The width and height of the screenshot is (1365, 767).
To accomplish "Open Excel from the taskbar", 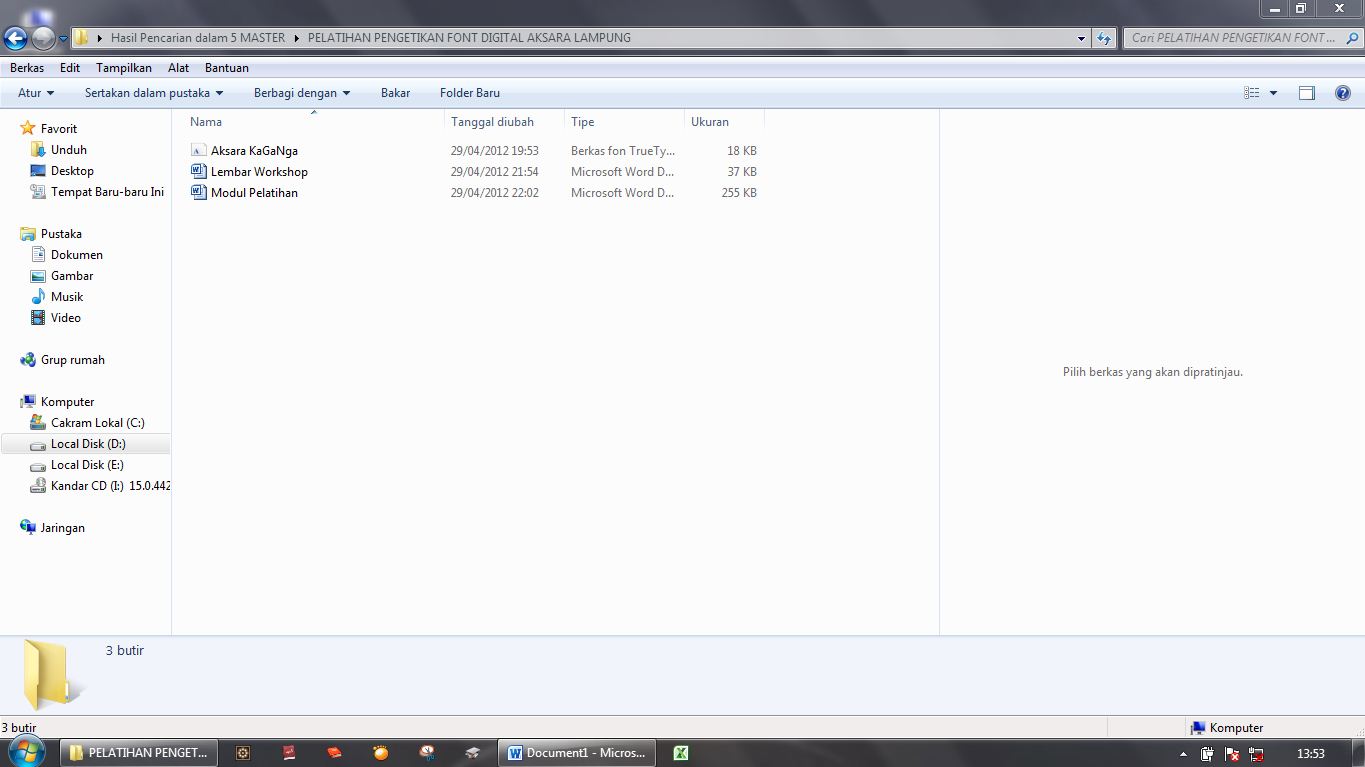I will [680, 752].
